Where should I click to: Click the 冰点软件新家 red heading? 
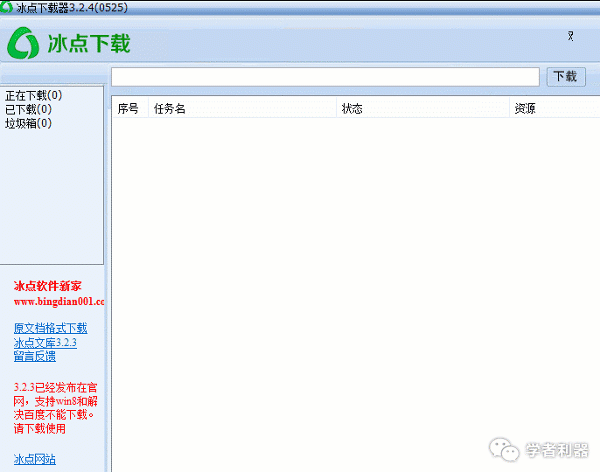(47, 286)
